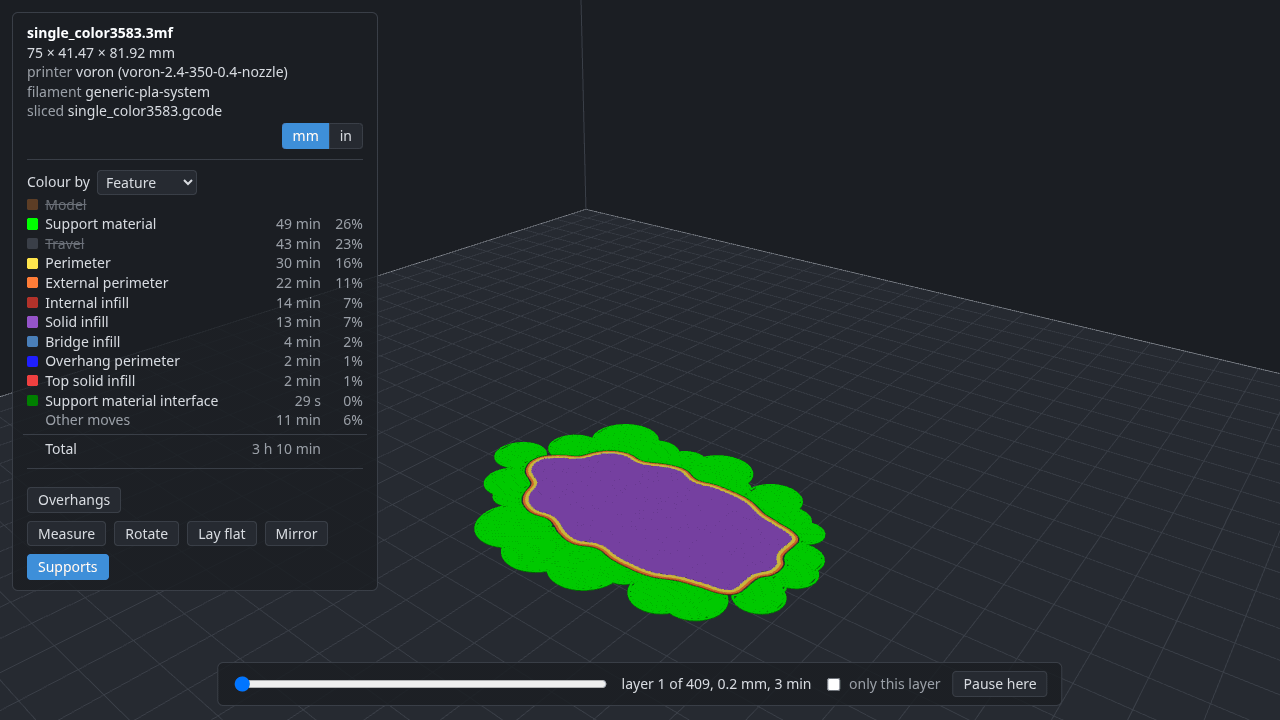Toggle Support material interface legend row

(195, 401)
